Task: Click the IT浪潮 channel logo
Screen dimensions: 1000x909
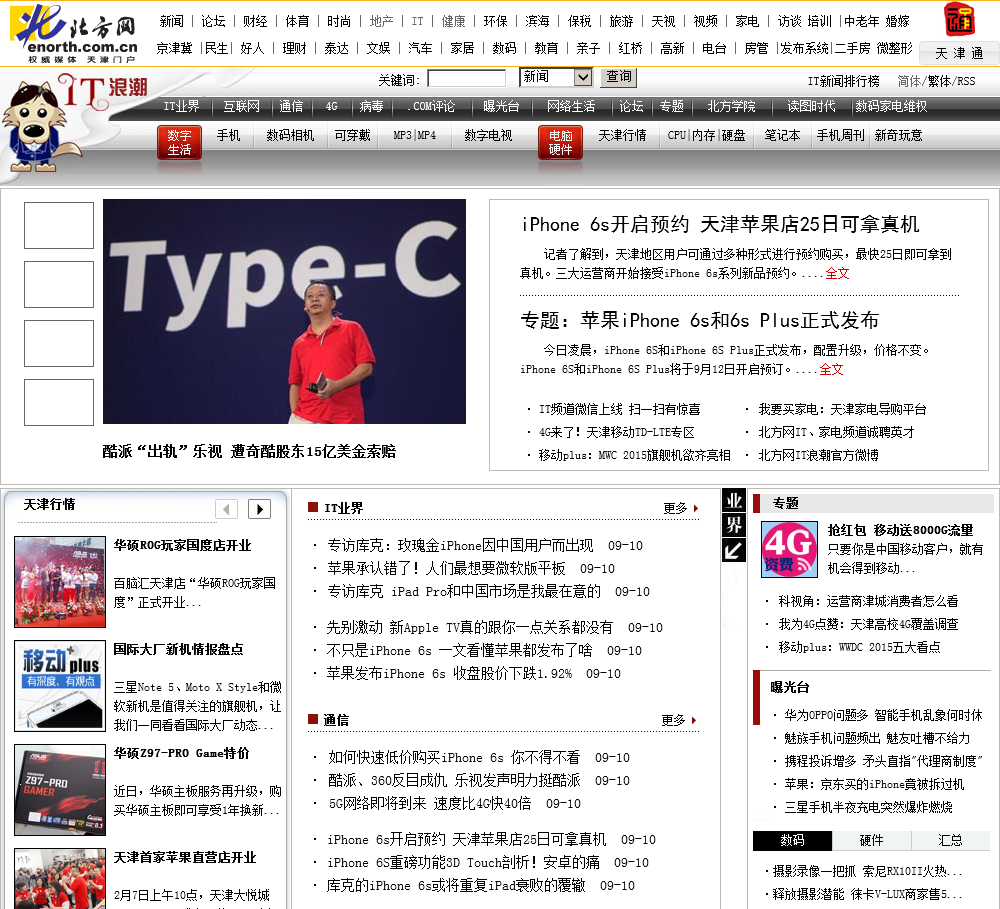Action: pos(103,90)
